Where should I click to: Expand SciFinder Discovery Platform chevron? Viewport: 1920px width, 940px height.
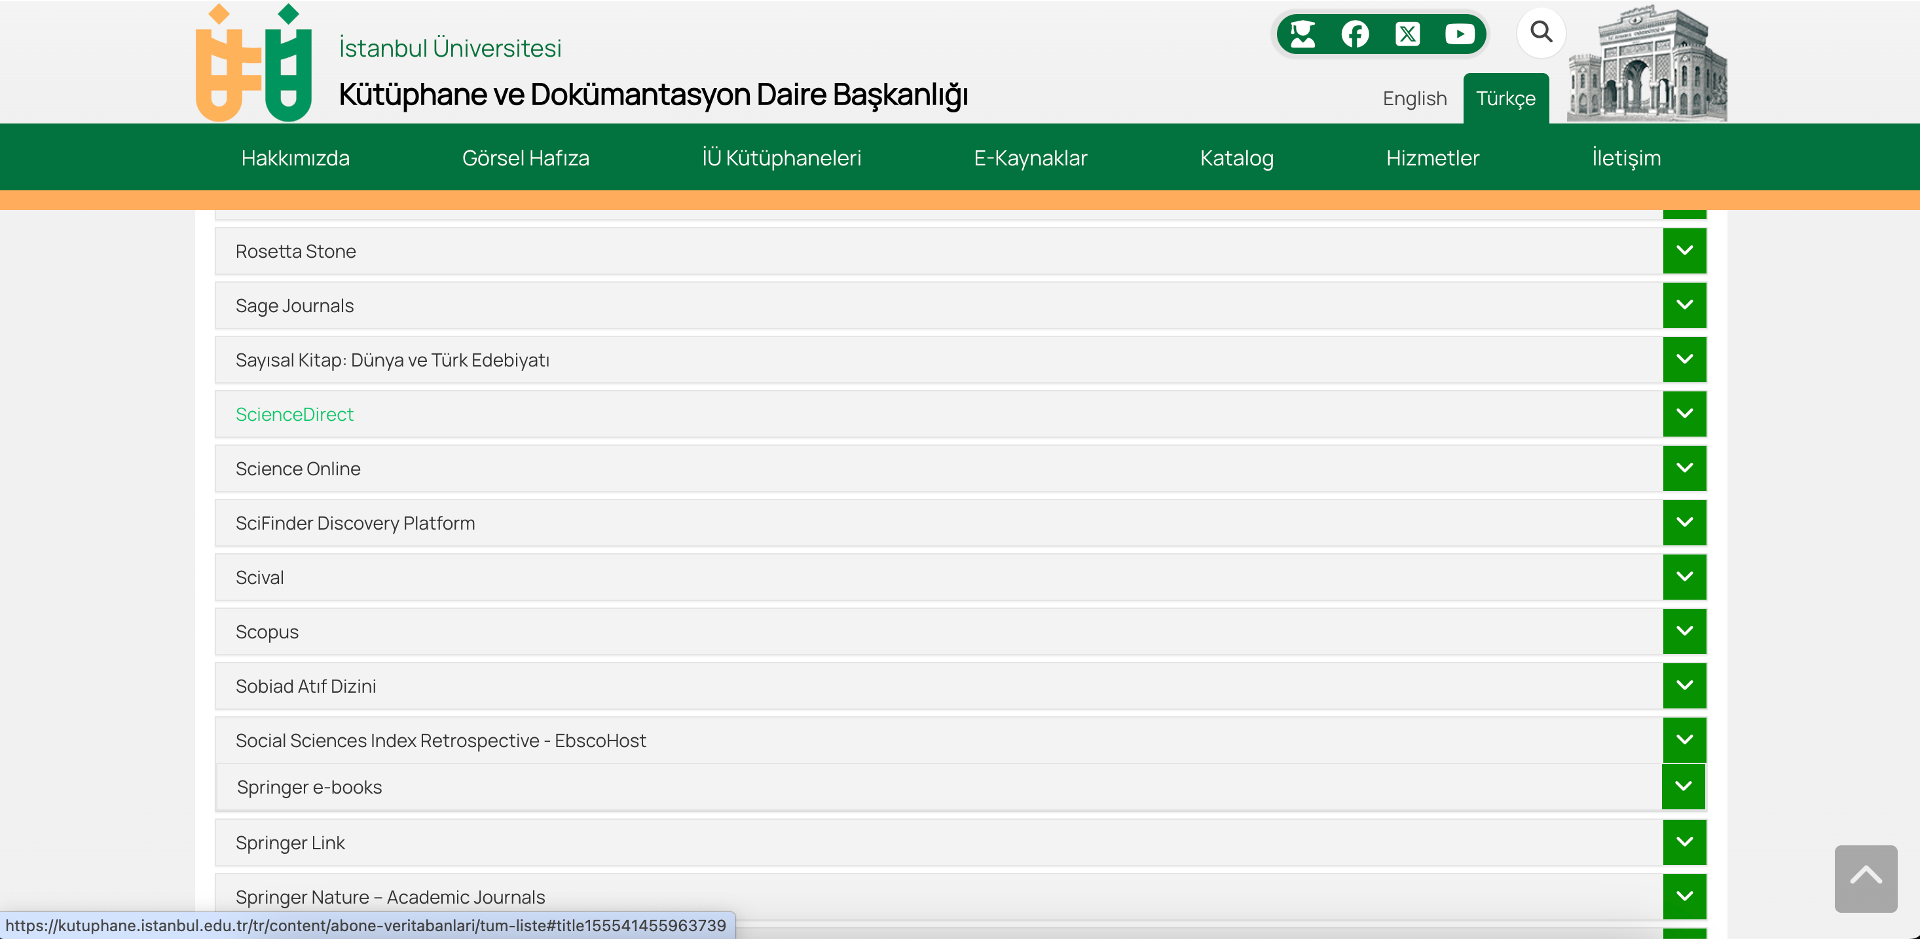1684,522
